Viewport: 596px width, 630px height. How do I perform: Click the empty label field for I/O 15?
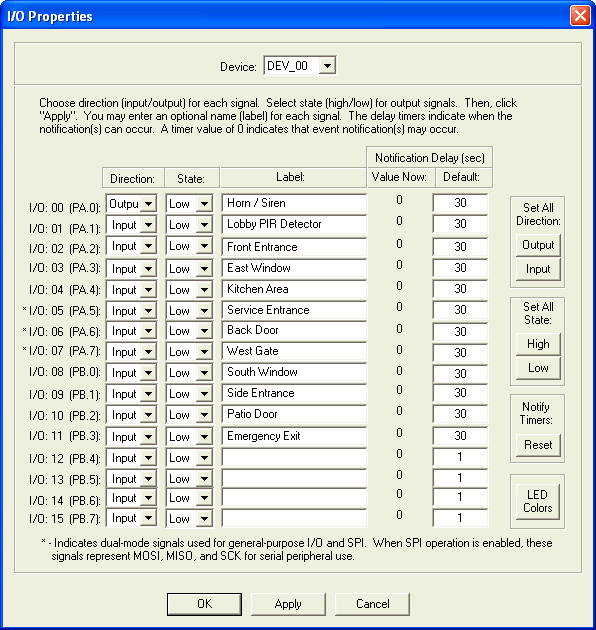coord(294,518)
